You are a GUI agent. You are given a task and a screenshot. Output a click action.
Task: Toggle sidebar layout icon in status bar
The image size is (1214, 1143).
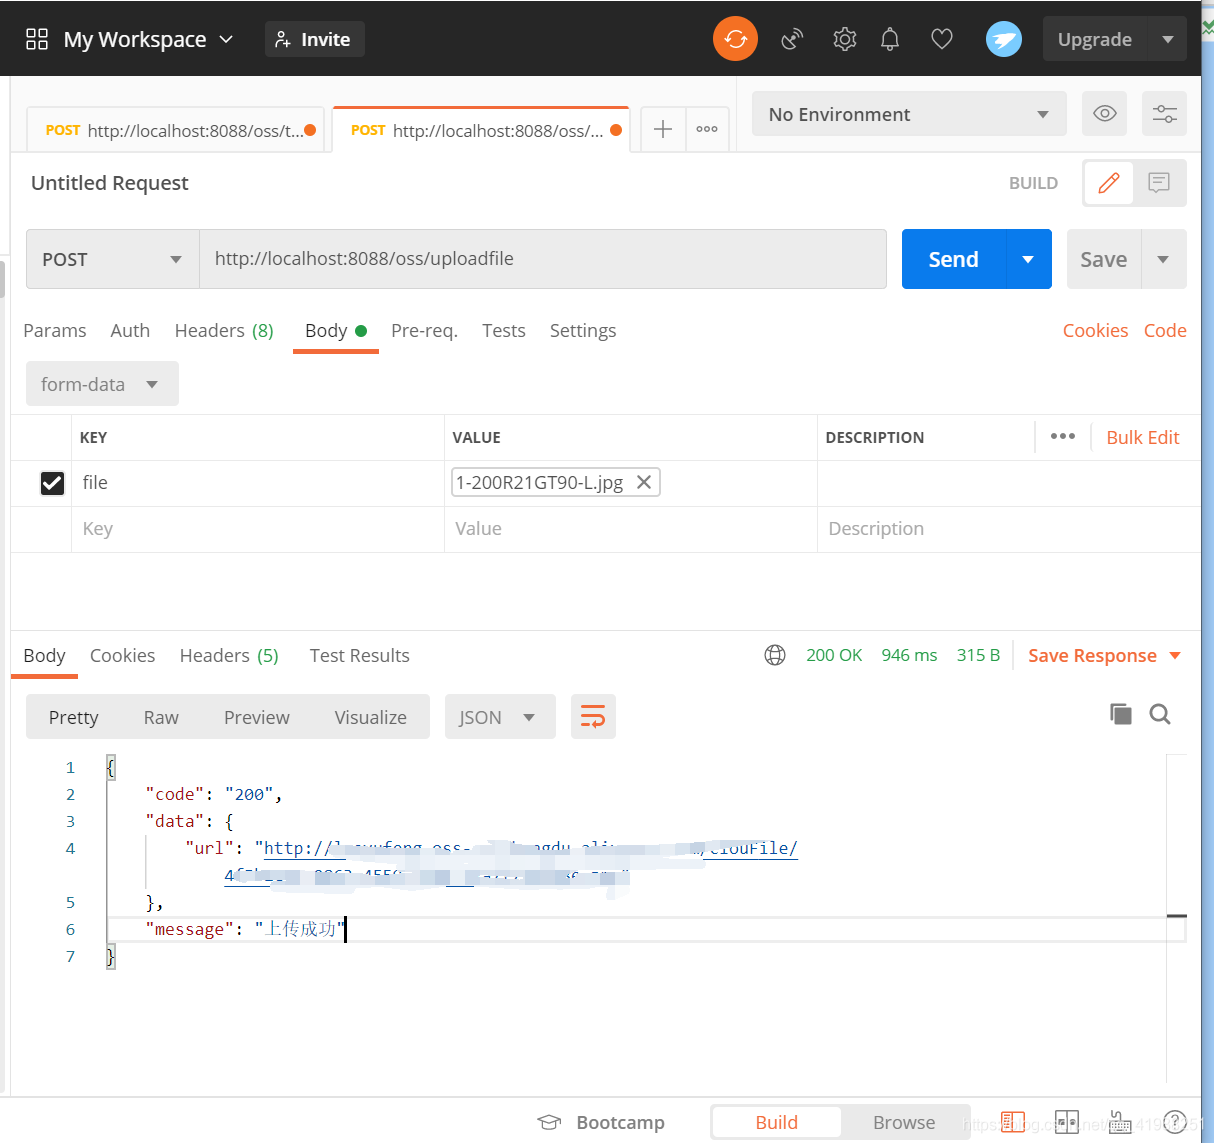1013,1122
